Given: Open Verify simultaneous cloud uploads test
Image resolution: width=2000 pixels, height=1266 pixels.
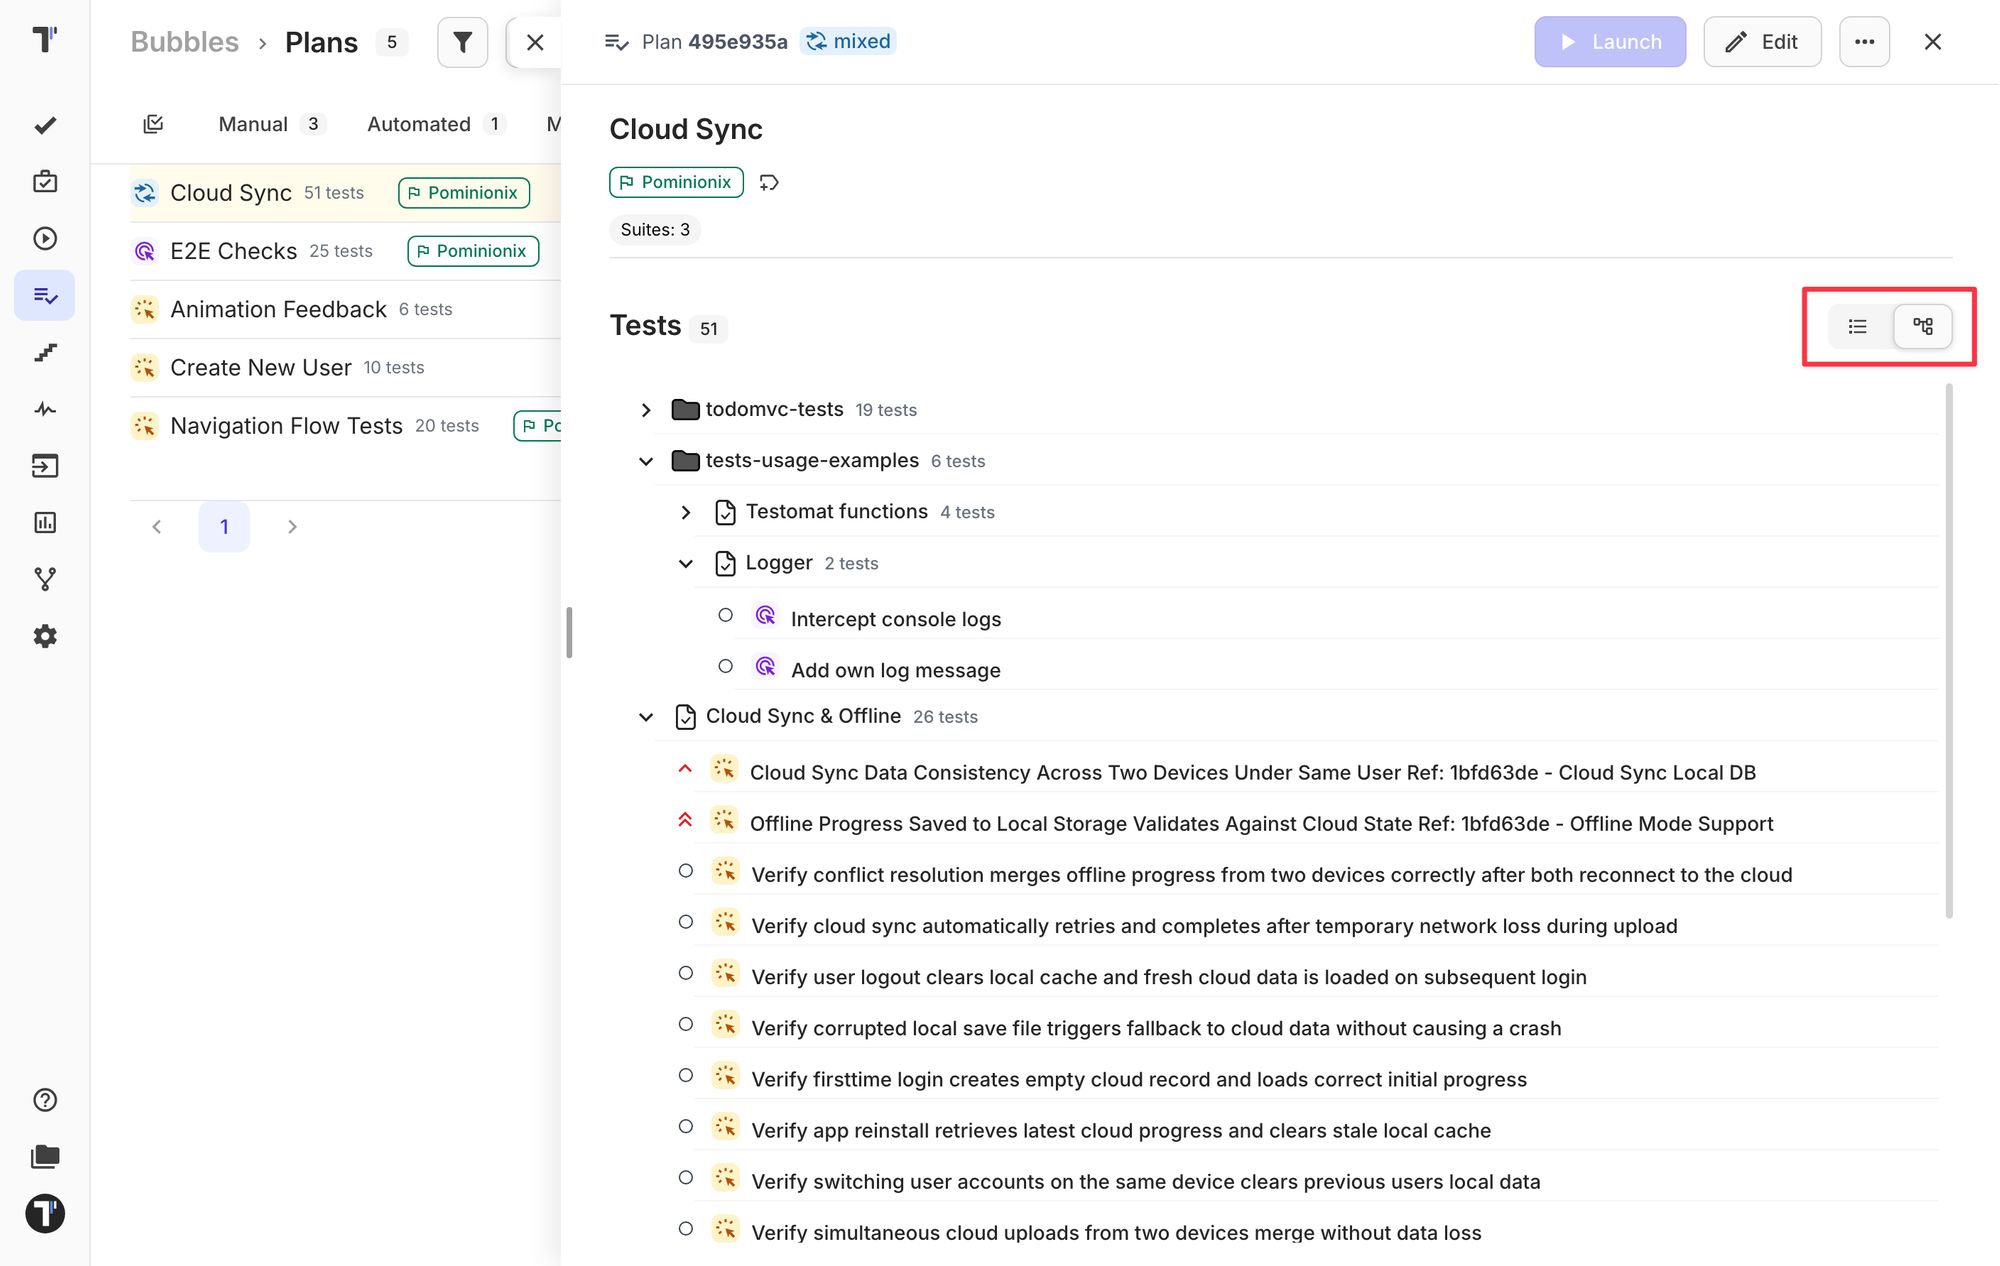Looking at the screenshot, I should [x=1116, y=1233].
